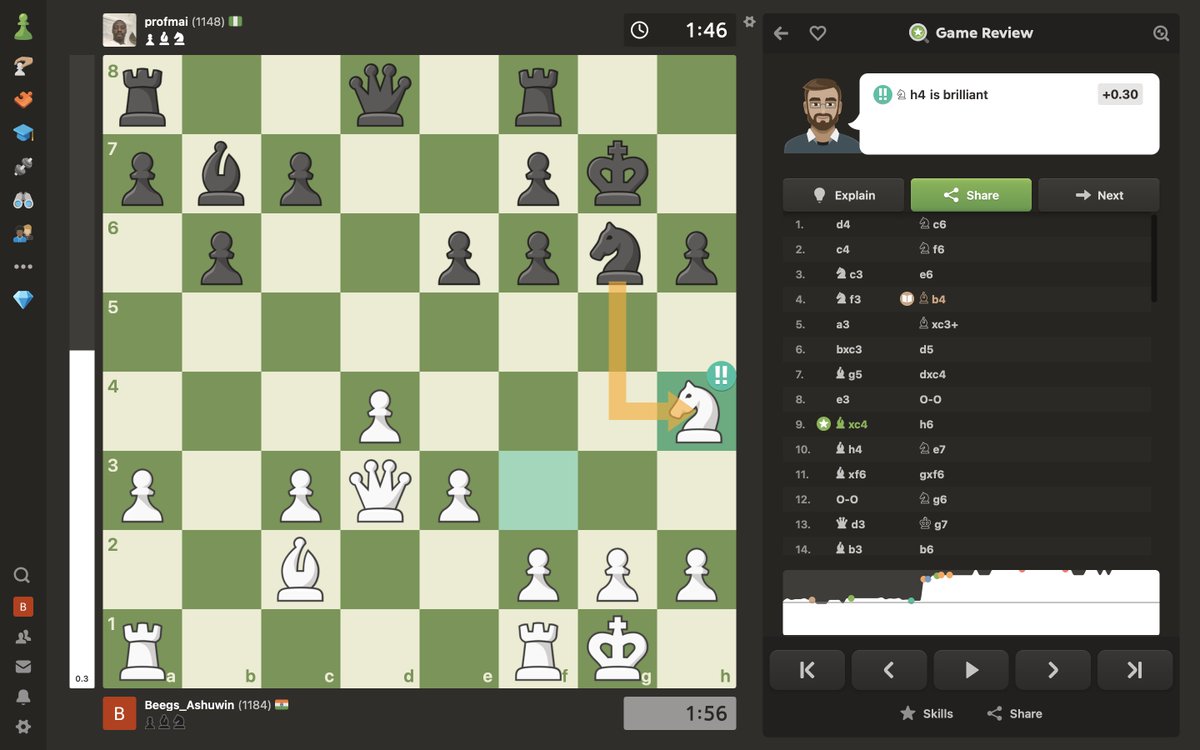Viewport: 1200px width, 750px height.
Task: Select move Bxc4 in row 9
Action: tap(851, 424)
